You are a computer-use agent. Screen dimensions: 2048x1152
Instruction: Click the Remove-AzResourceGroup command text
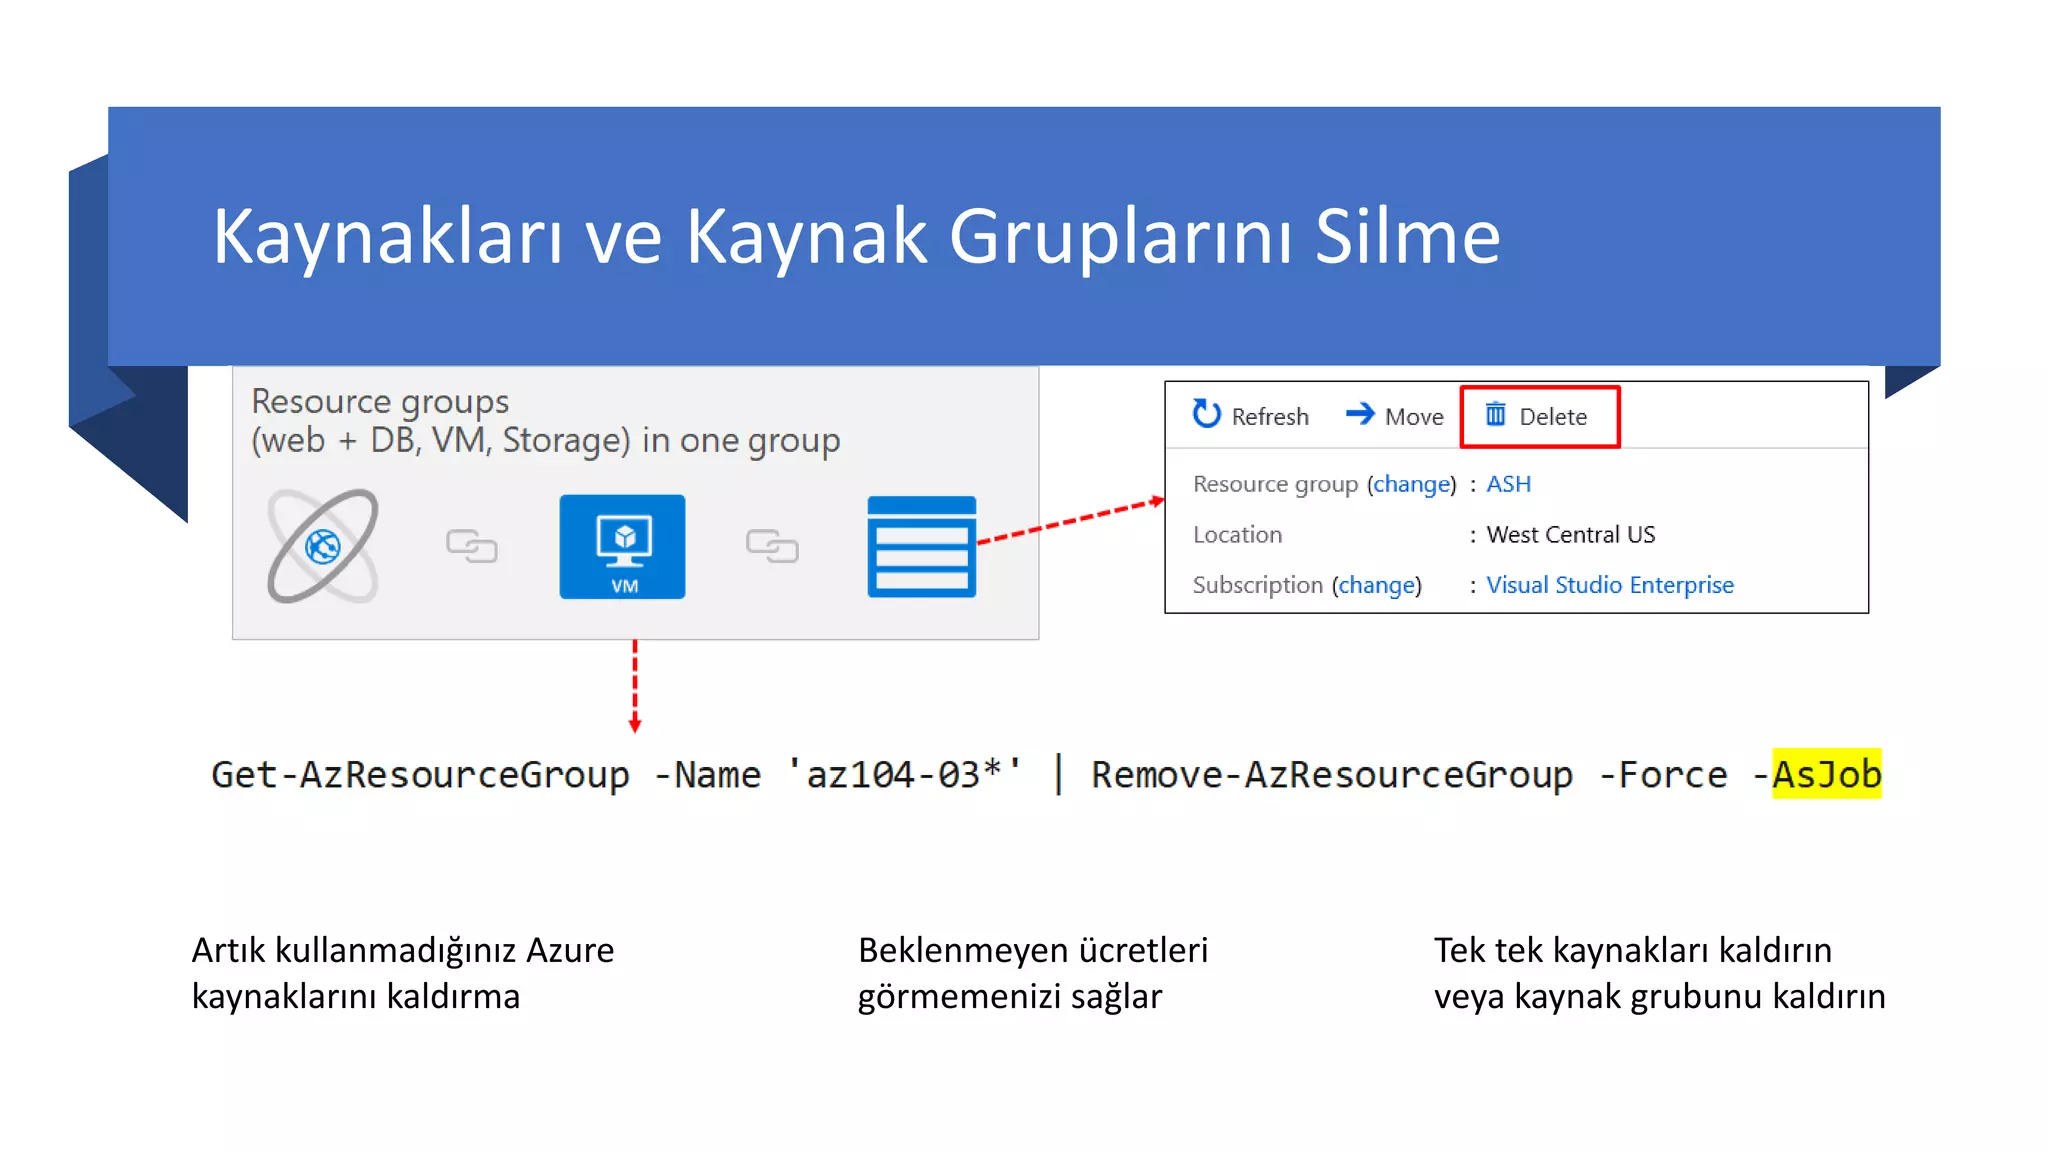point(1332,775)
